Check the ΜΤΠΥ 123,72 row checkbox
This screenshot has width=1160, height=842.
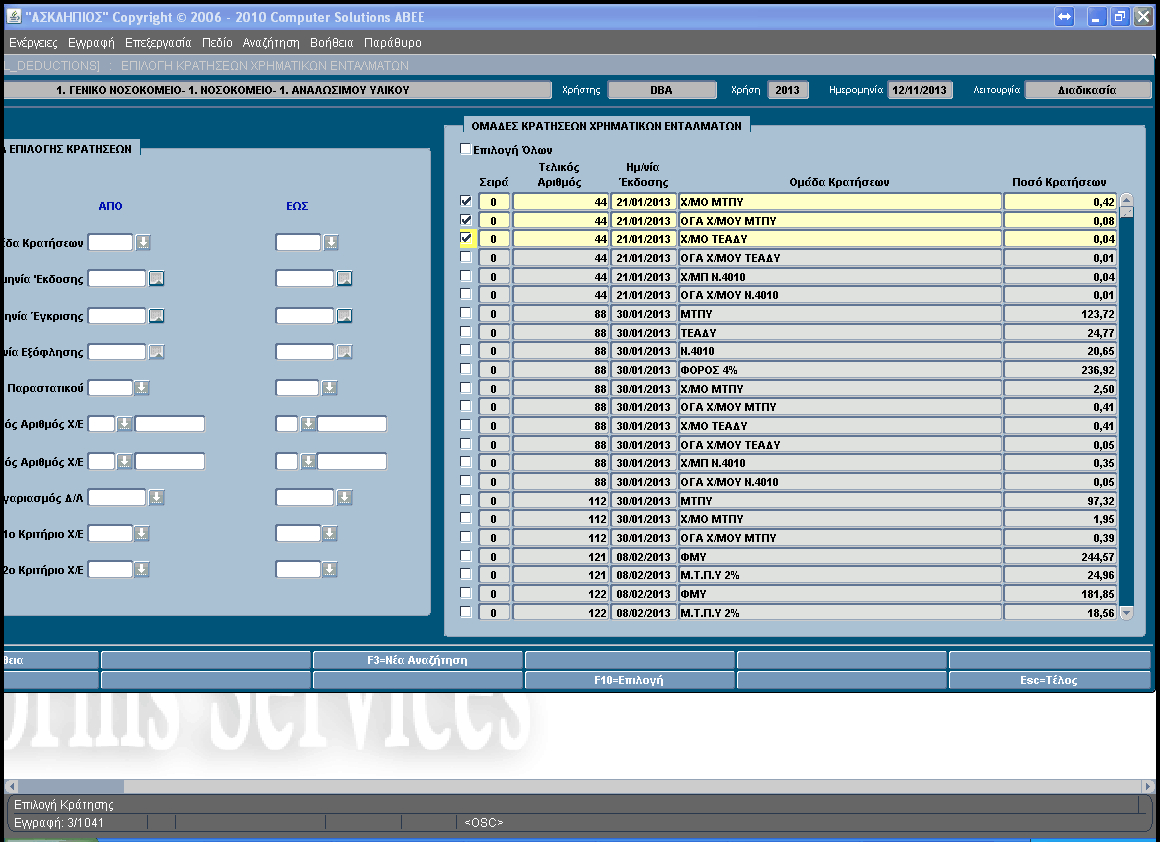click(x=465, y=313)
